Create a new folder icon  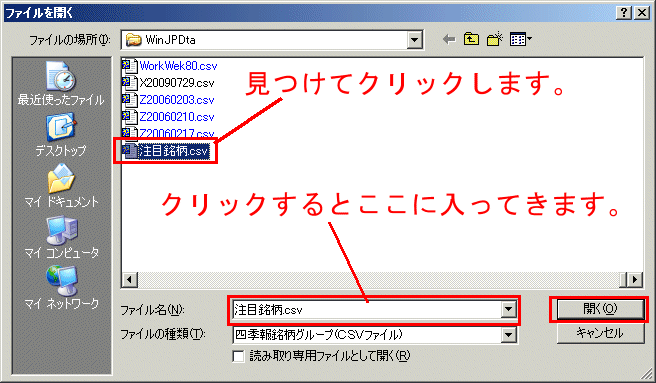coord(494,39)
